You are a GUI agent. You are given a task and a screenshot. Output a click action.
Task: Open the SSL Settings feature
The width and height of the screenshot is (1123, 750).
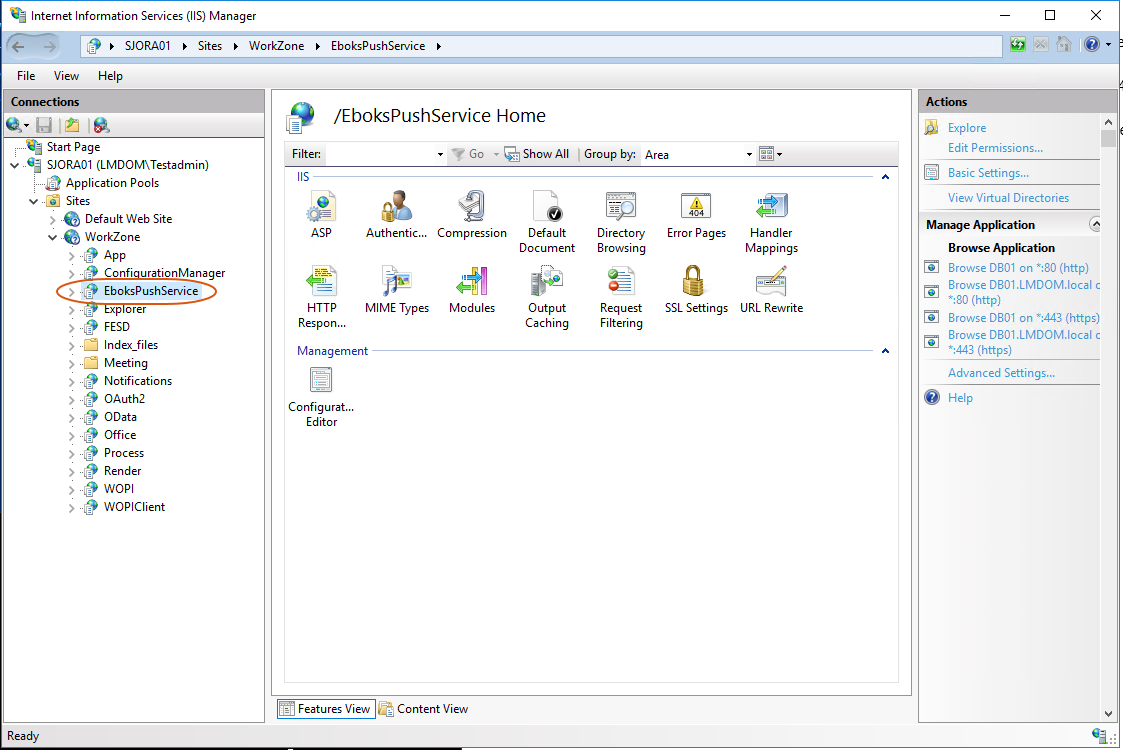pyautogui.click(x=696, y=290)
